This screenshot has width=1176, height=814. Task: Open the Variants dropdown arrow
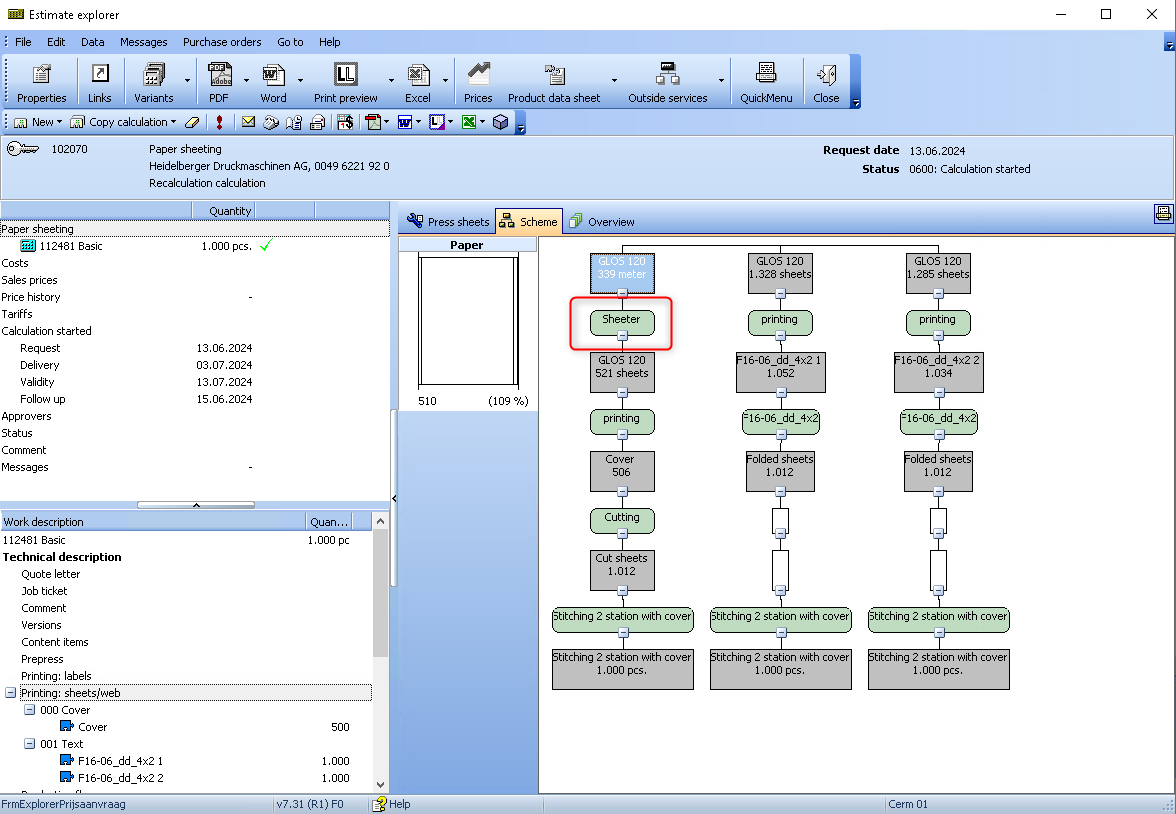pyautogui.click(x=188, y=81)
